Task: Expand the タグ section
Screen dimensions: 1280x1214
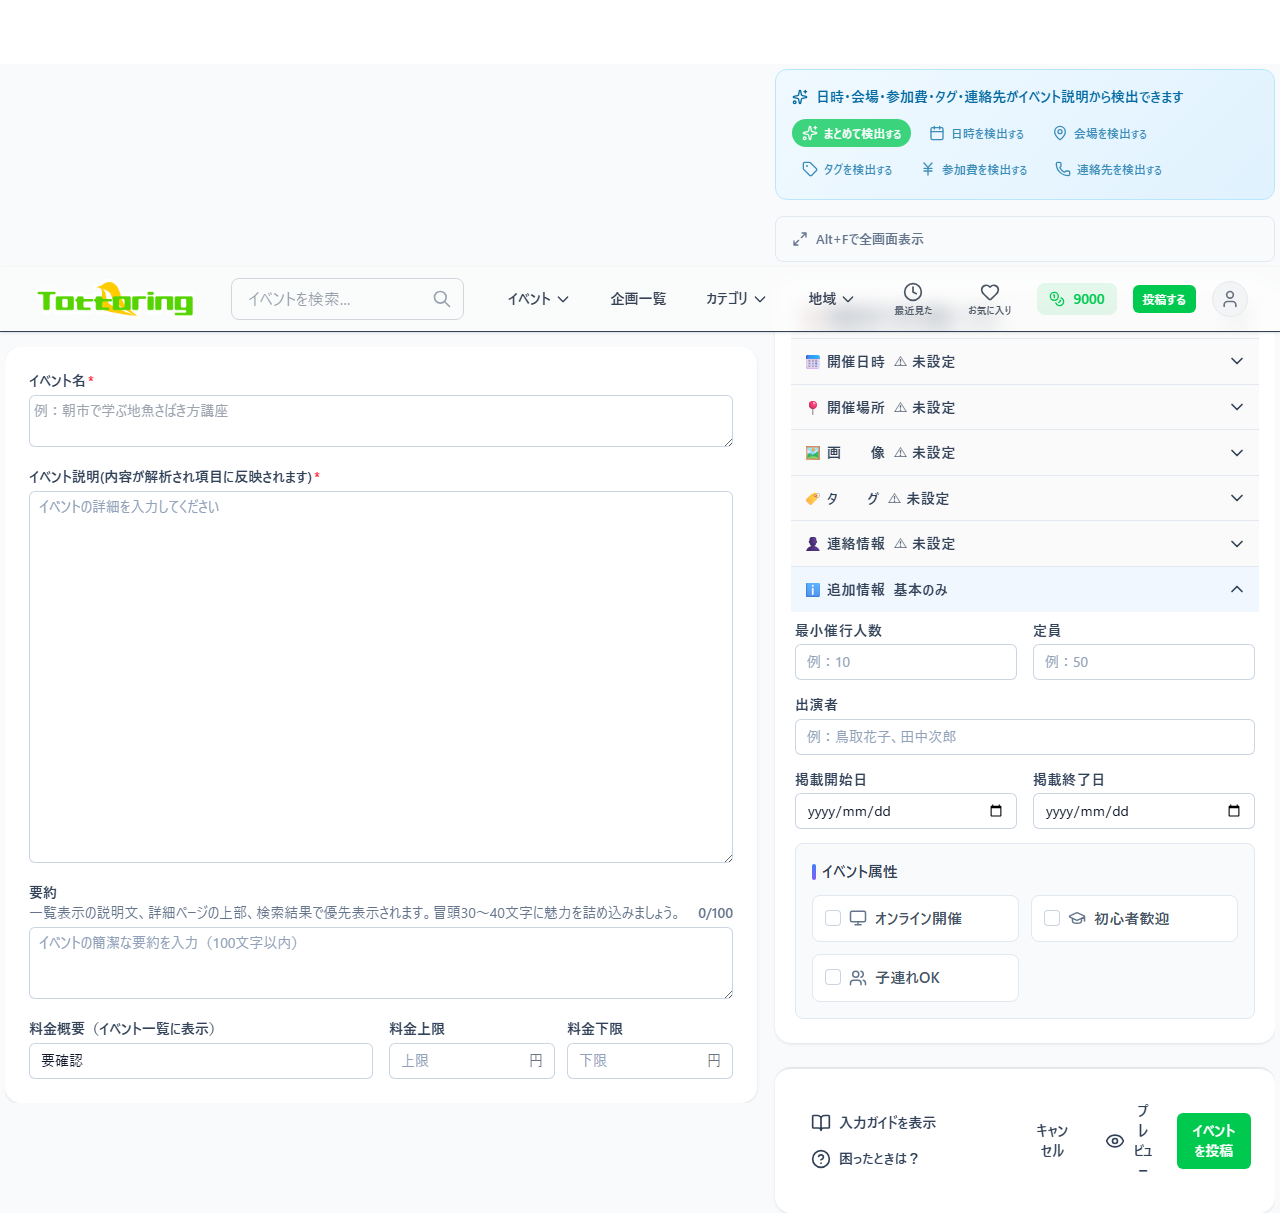Action: click(x=1025, y=498)
